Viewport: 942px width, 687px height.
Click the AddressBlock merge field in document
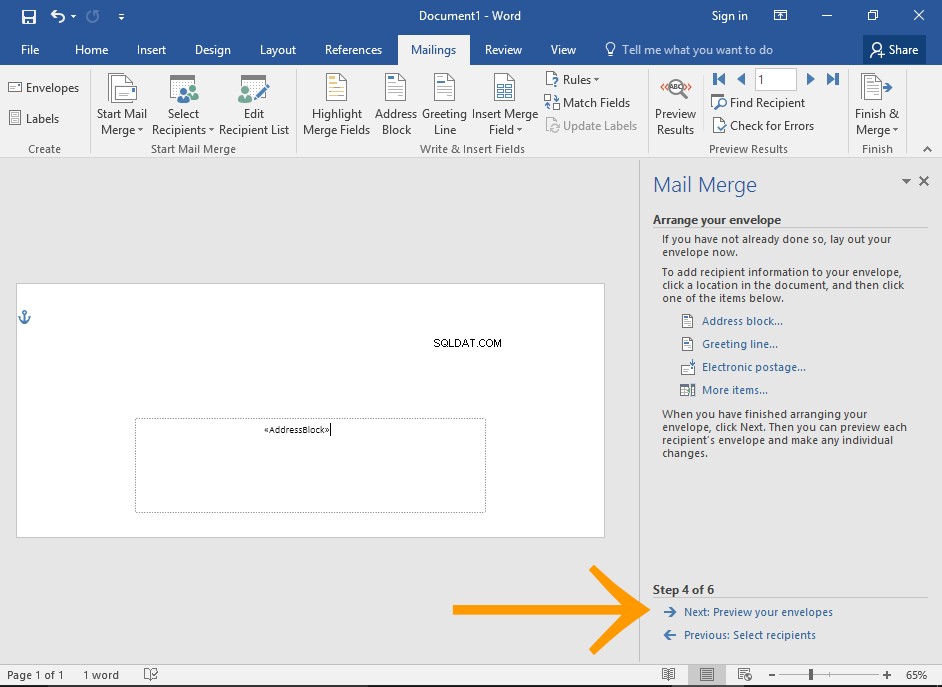pyautogui.click(x=297, y=430)
